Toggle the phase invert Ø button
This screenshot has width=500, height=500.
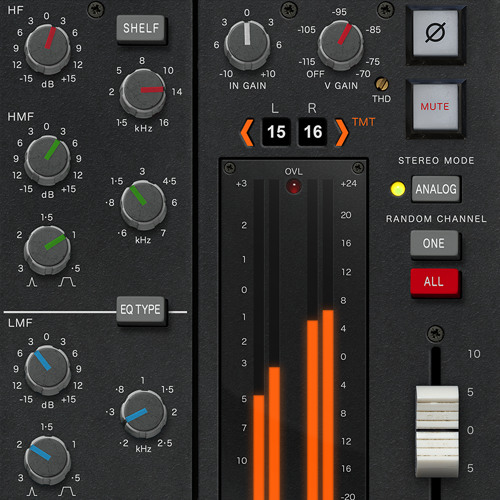[435, 33]
